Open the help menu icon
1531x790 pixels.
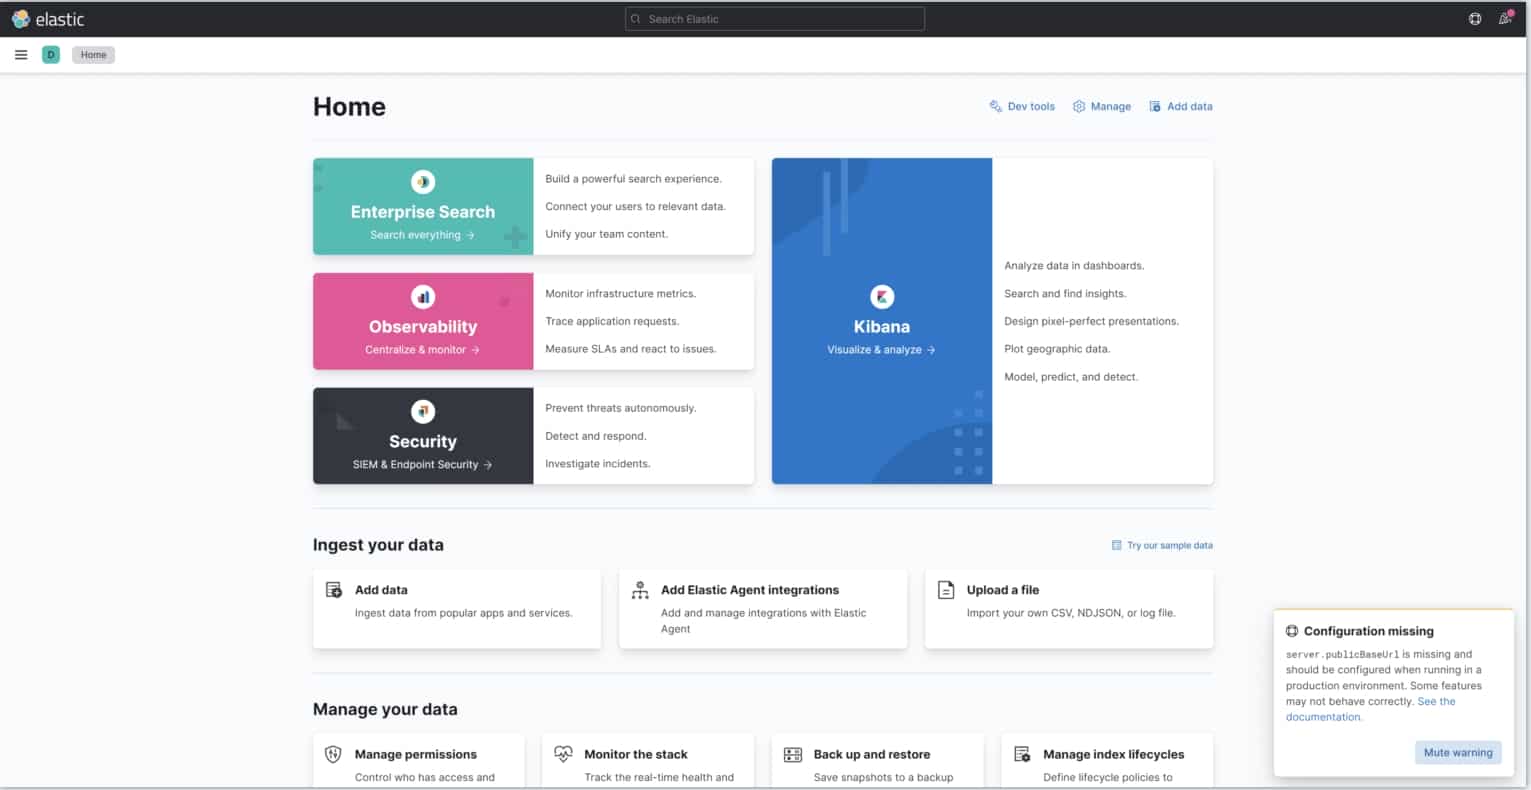(1475, 19)
